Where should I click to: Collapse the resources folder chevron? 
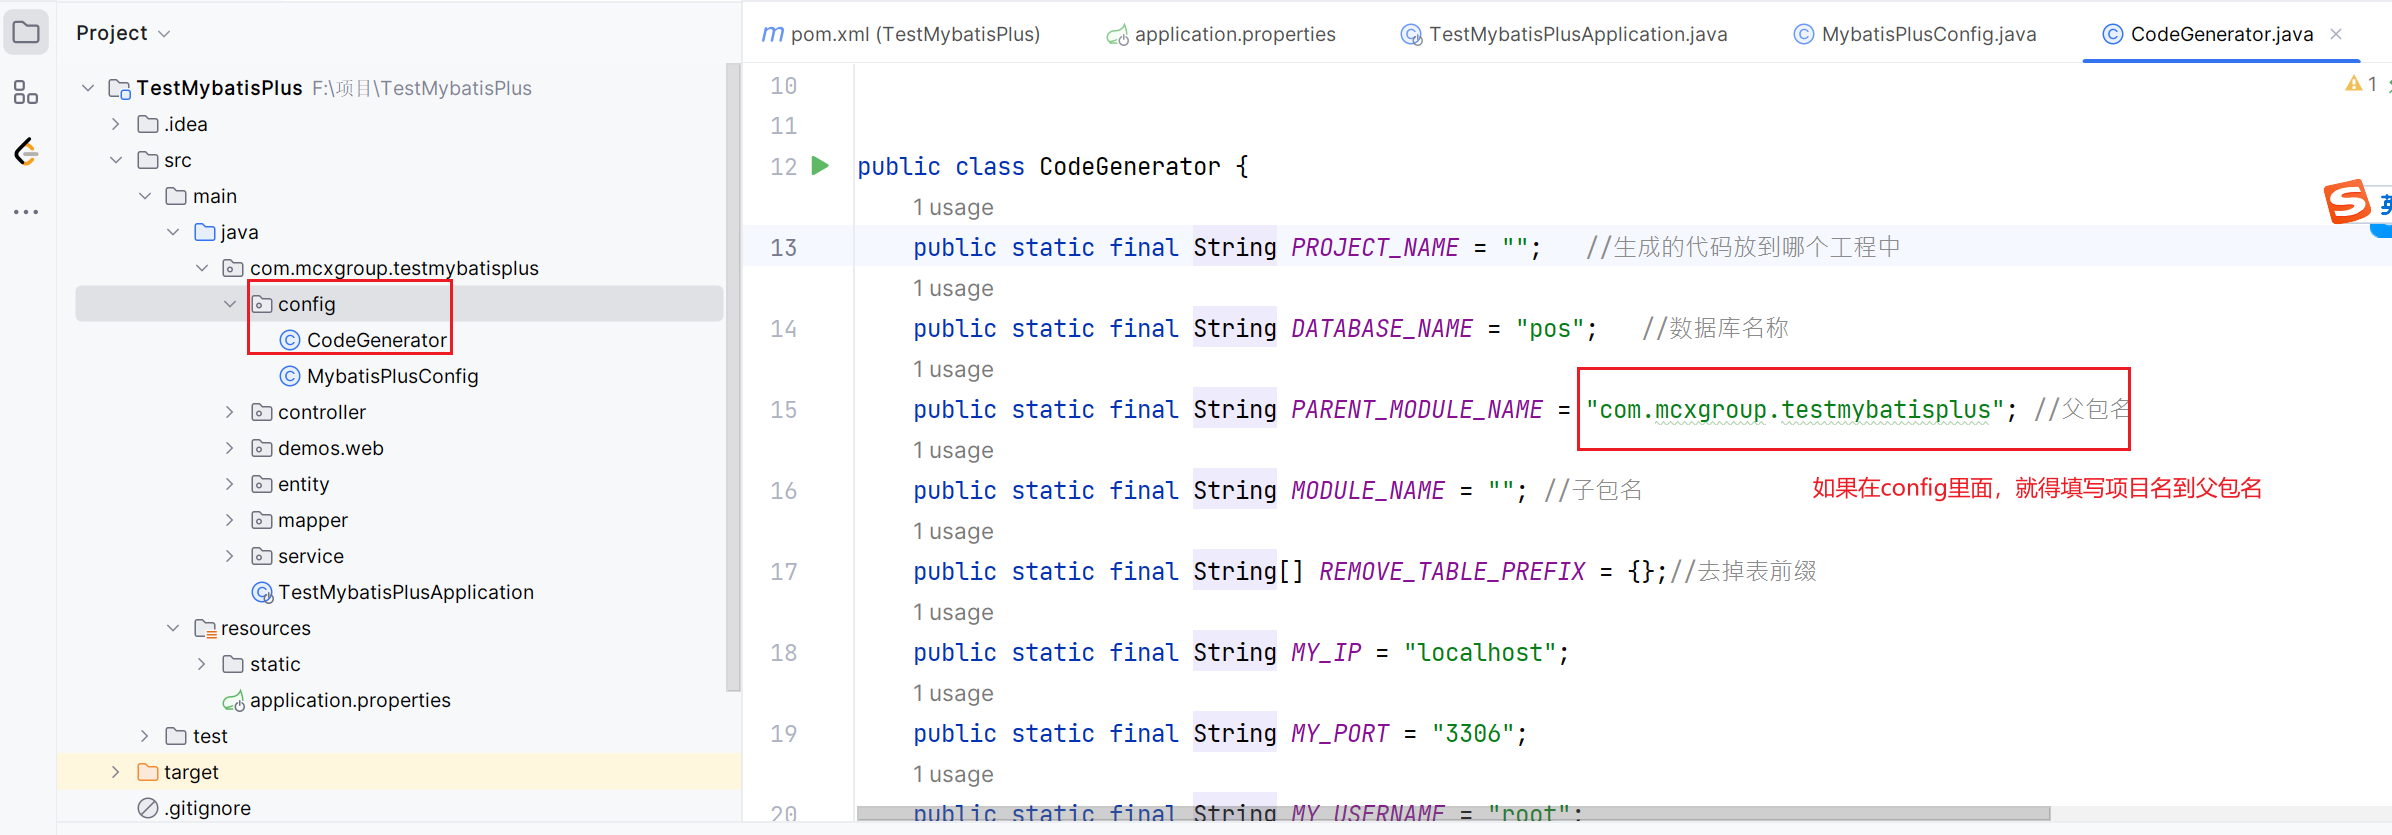[x=173, y=628]
